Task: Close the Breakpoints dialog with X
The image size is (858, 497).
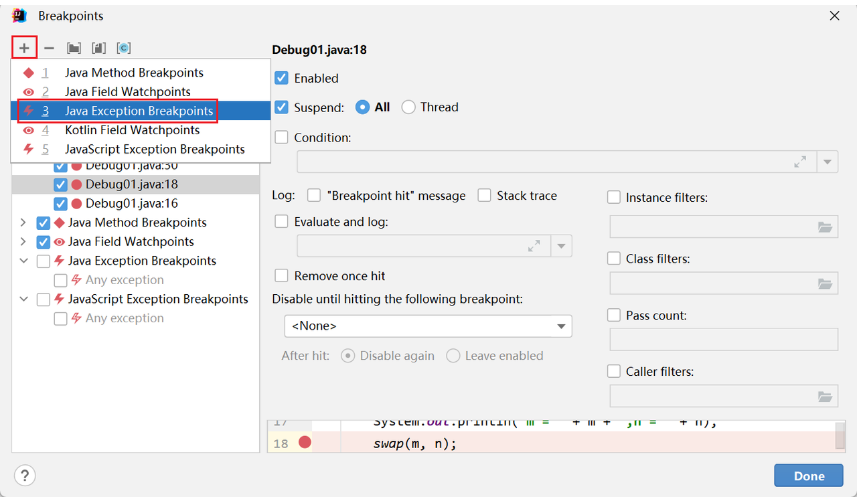Action: point(834,15)
